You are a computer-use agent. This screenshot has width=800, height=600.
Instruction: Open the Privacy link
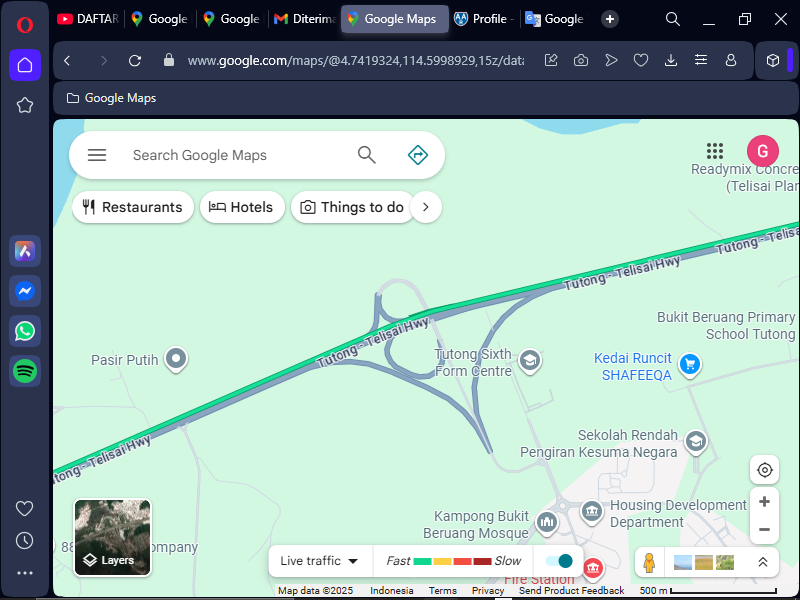pyautogui.click(x=488, y=590)
